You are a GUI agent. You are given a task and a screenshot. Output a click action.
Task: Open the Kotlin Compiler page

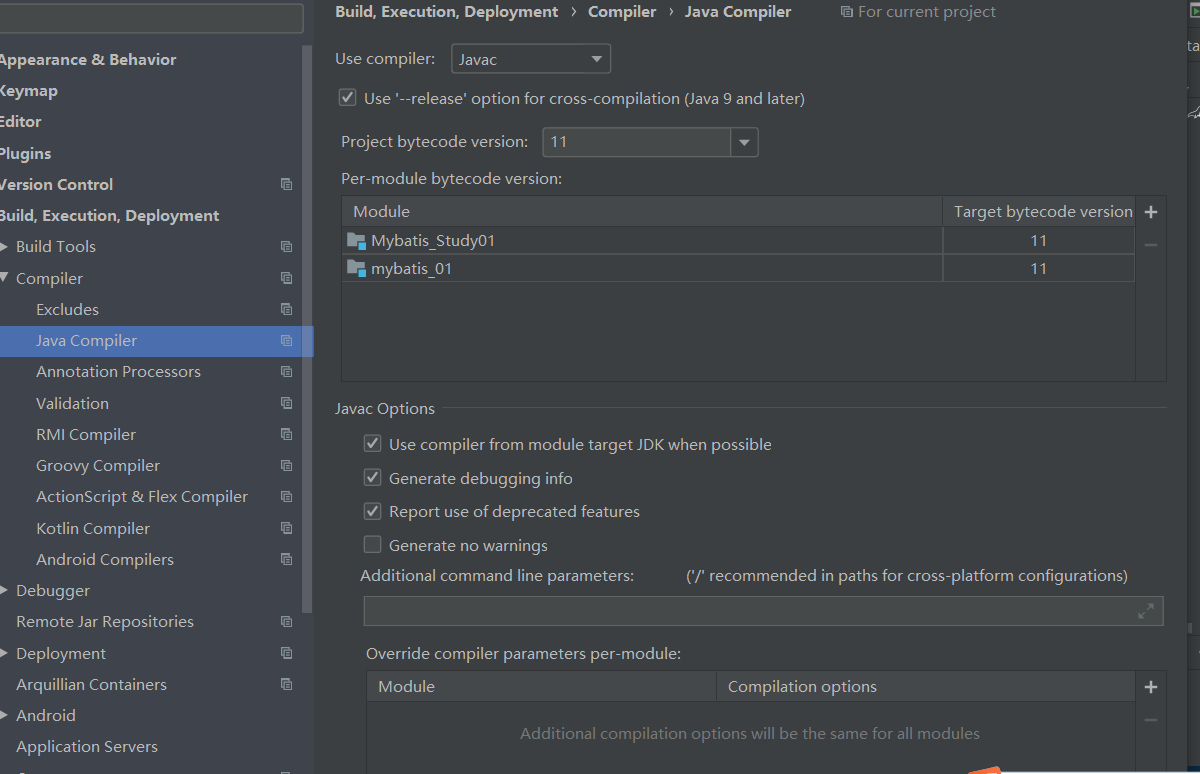tap(93, 528)
